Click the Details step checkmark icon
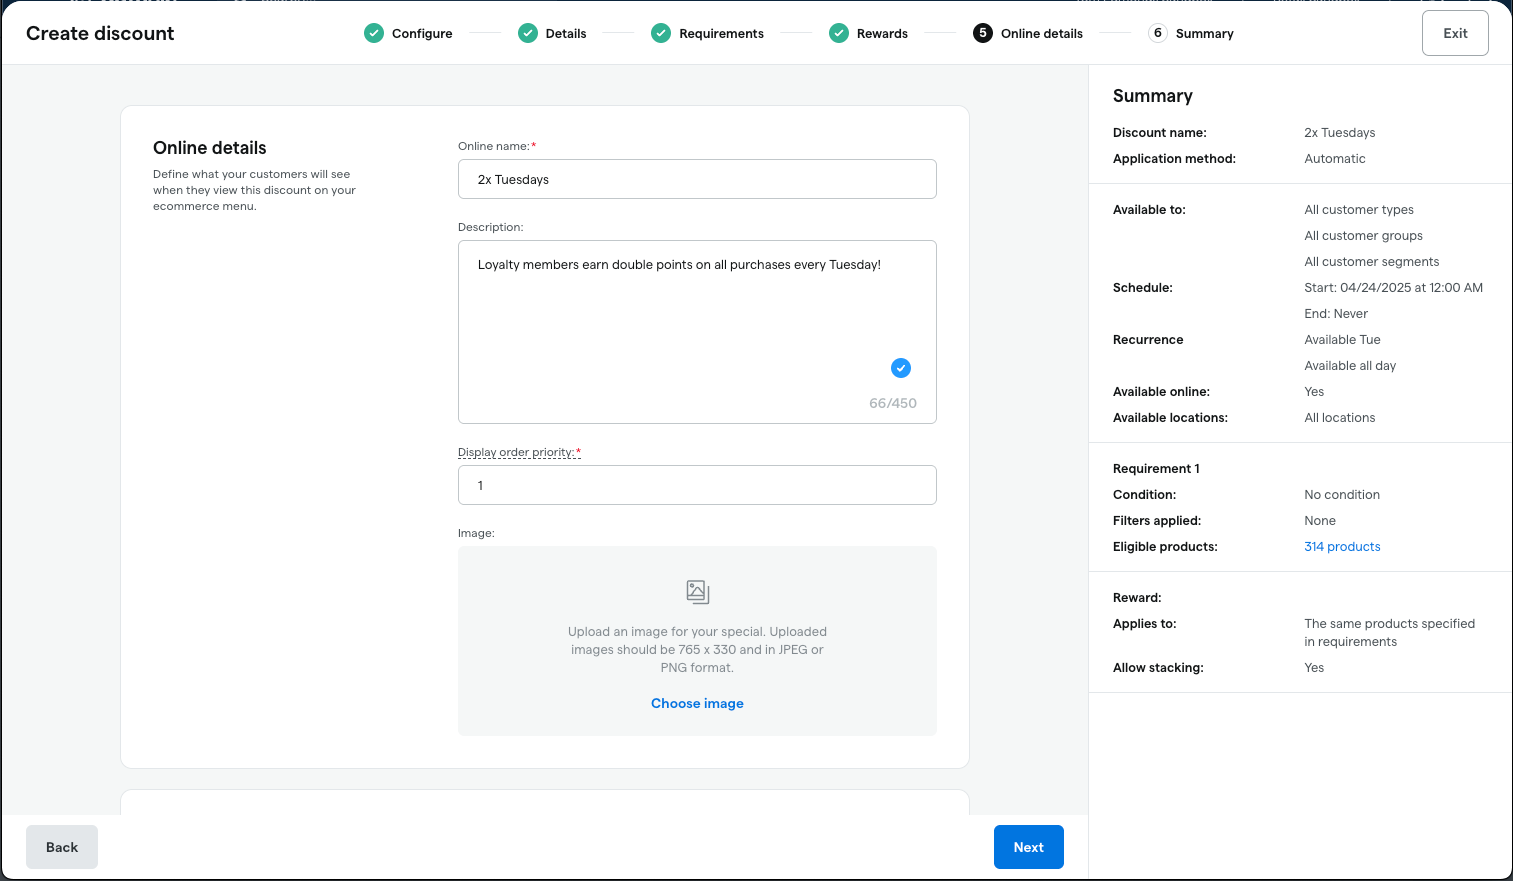 pos(528,33)
